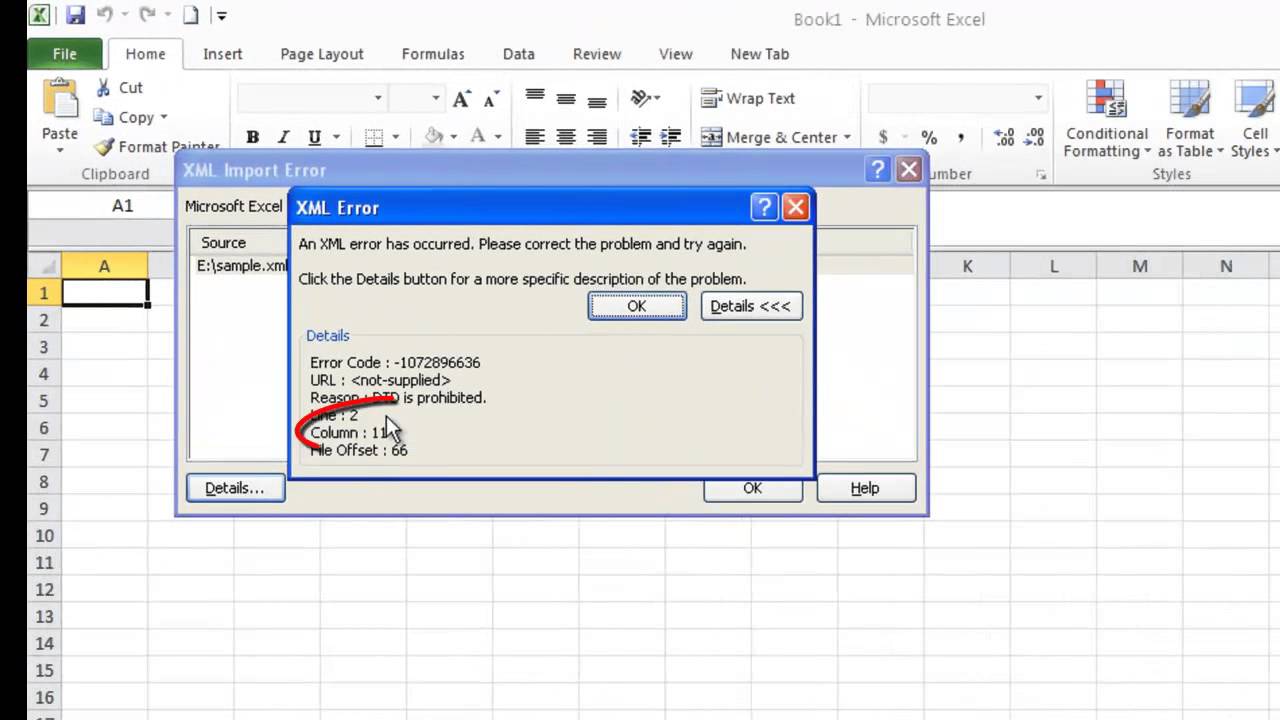Decrease decimal places

[1035, 137]
